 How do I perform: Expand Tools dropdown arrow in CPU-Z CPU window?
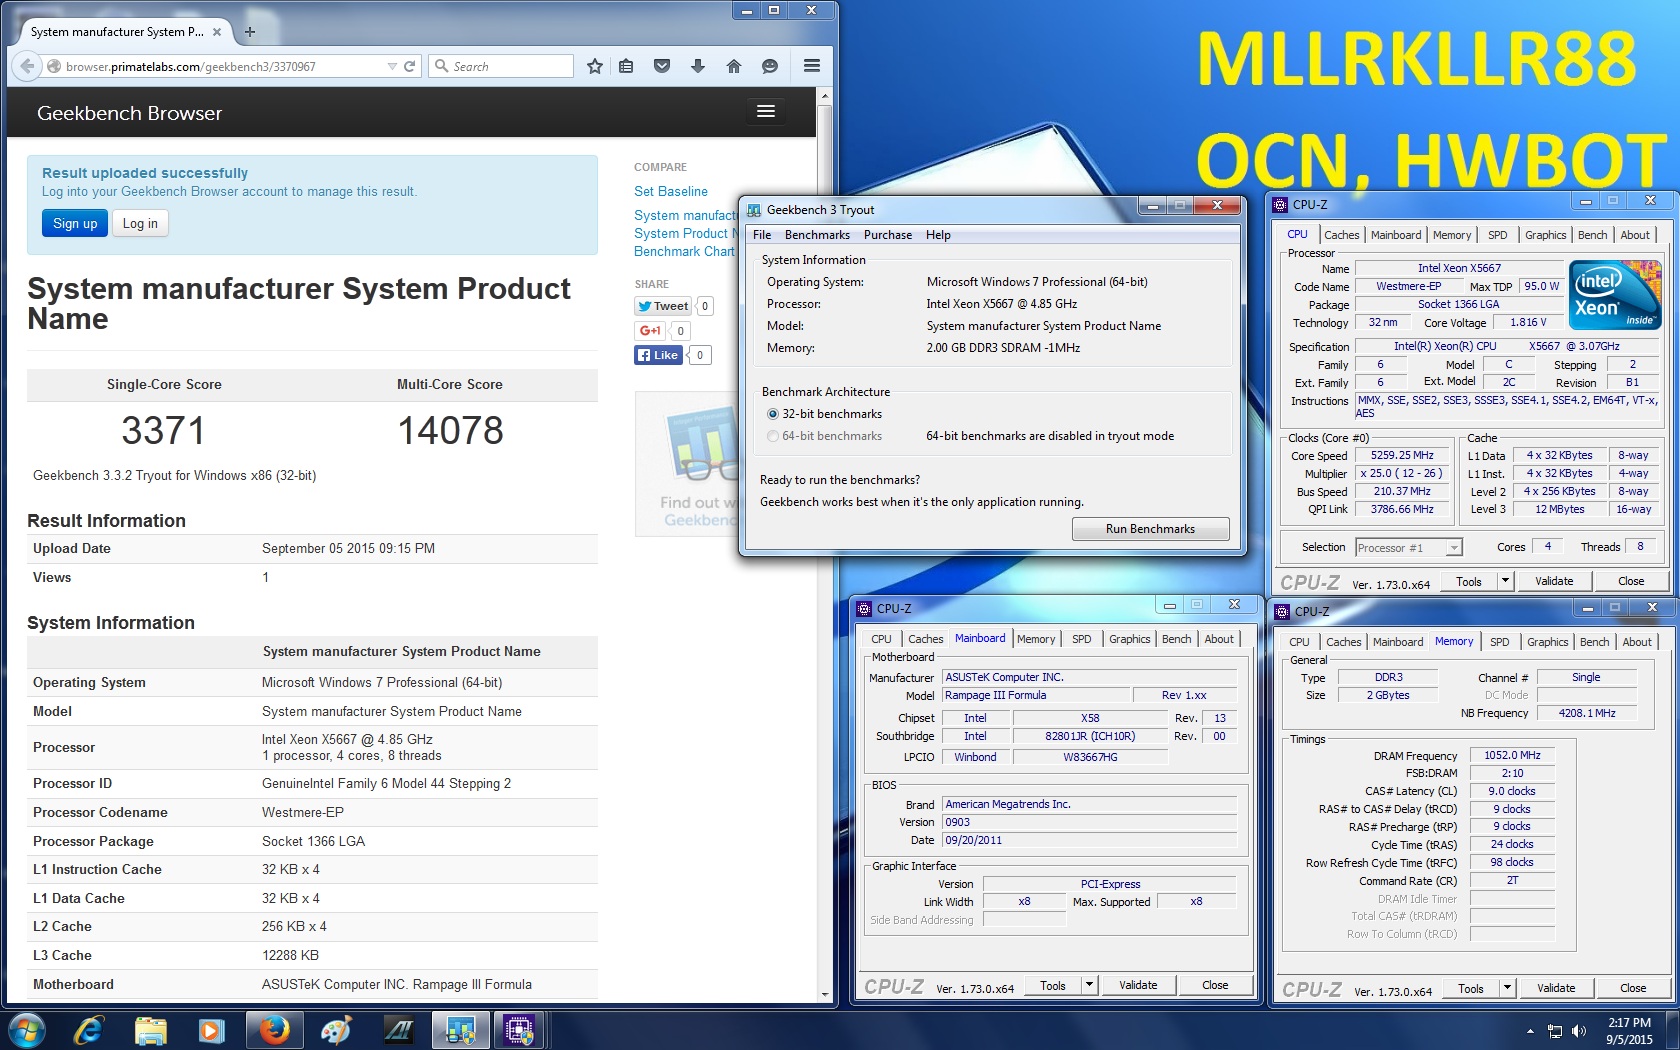point(1504,581)
